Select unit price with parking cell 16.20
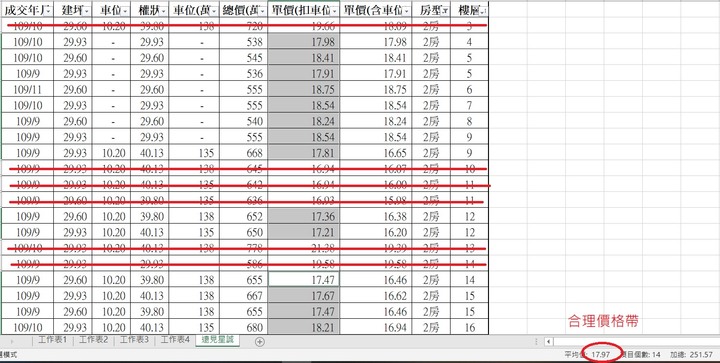 tap(376, 232)
